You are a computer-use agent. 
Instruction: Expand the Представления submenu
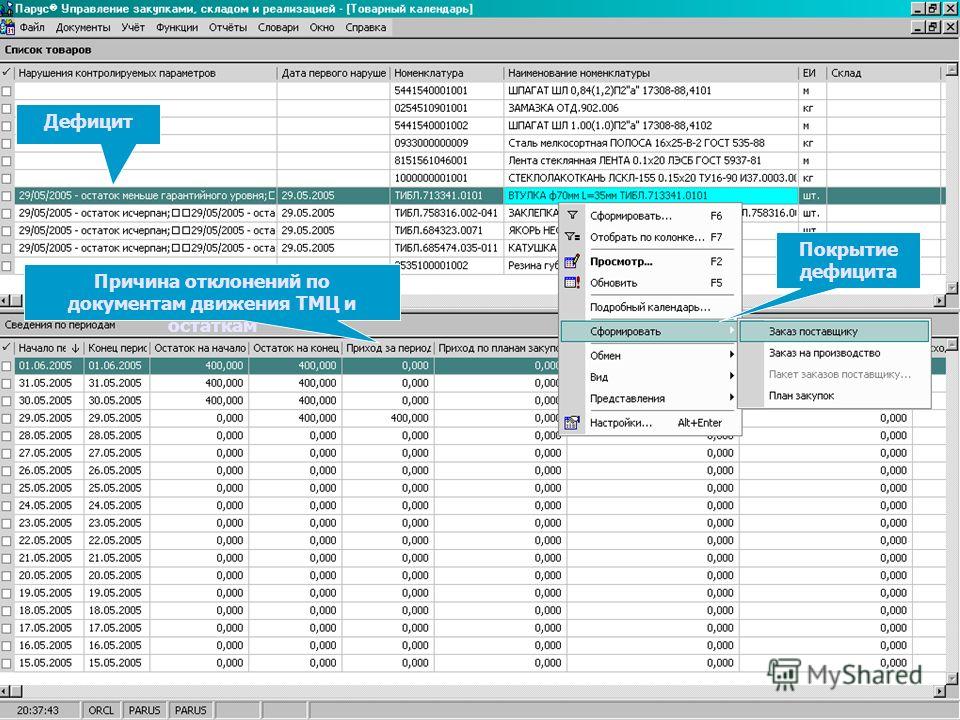[x=651, y=399]
